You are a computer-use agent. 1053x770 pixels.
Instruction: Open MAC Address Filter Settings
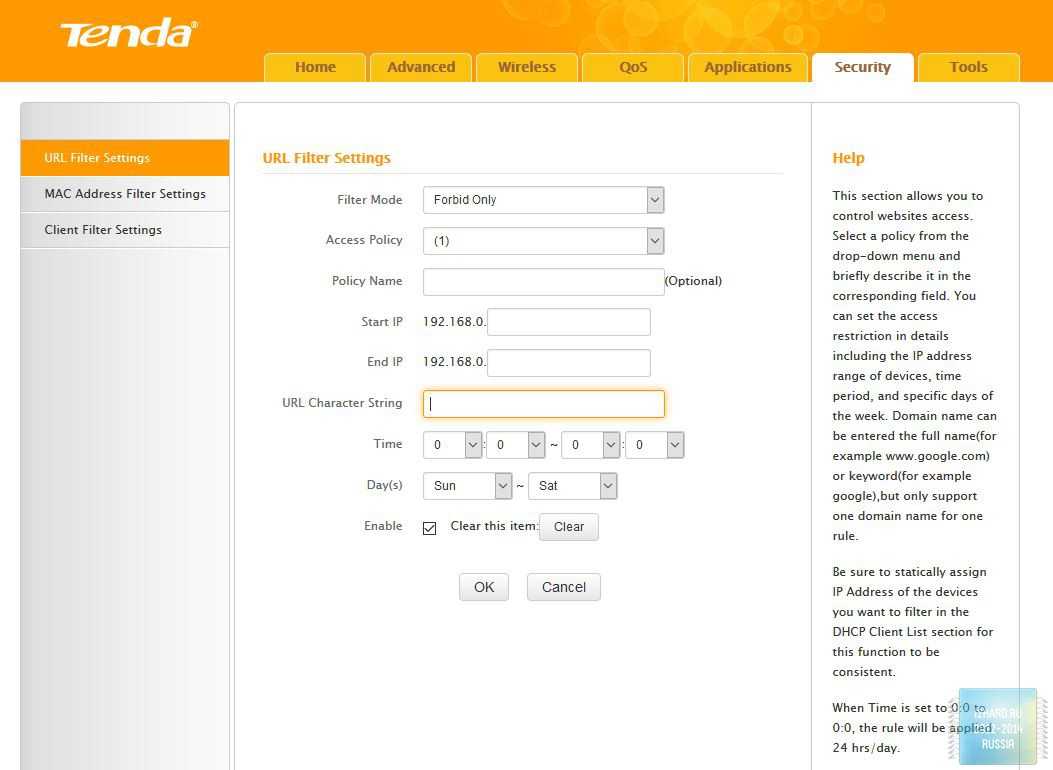pyautogui.click(x=125, y=194)
